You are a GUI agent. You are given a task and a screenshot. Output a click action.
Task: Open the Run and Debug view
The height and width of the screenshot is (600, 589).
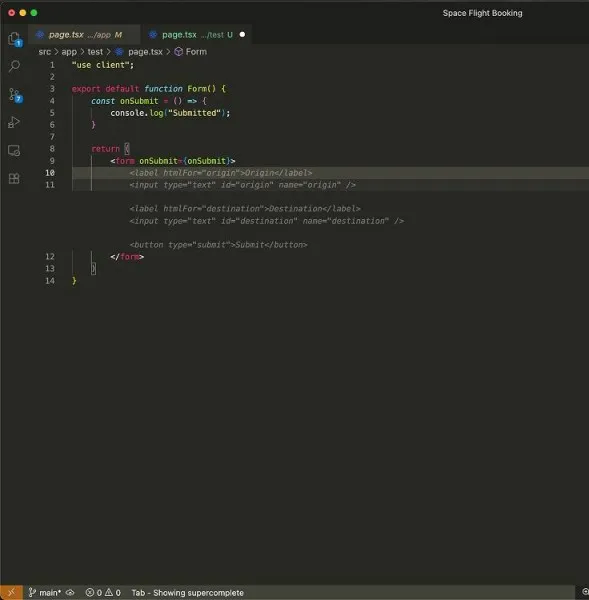click(14, 122)
